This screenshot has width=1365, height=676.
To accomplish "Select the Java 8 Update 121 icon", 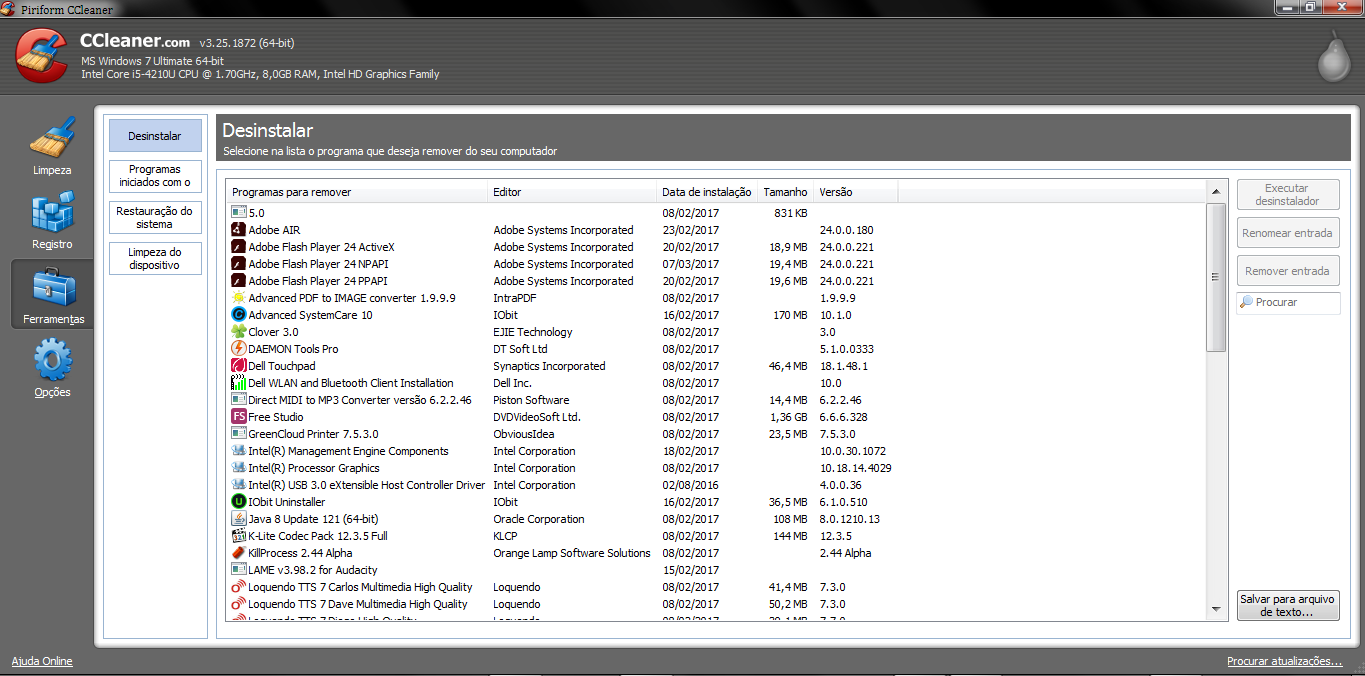I will tap(239, 519).
